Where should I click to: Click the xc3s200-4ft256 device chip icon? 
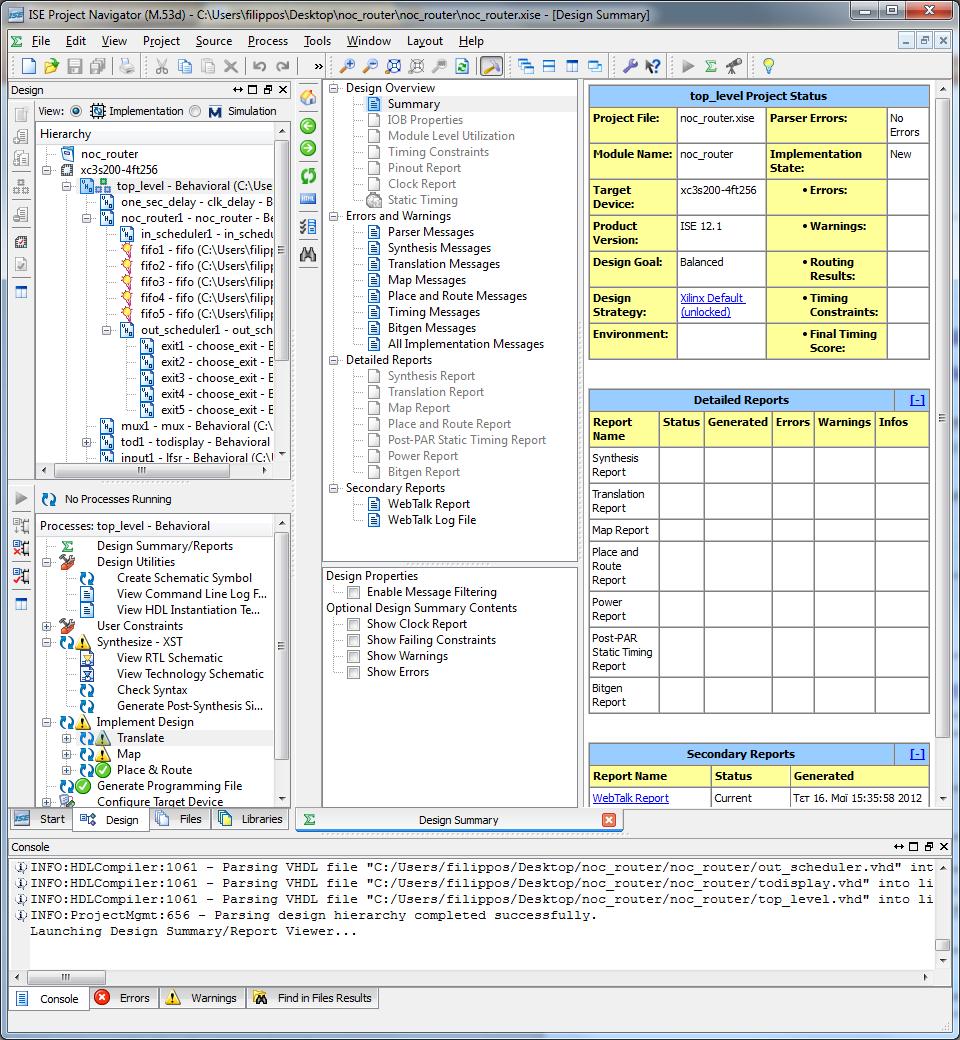coord(67,170)
